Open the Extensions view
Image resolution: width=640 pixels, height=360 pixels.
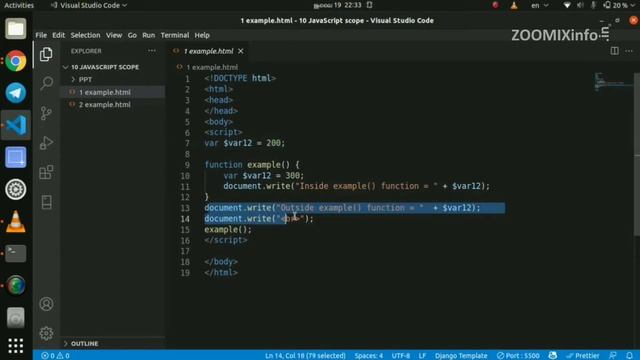pyautogui.click(x=46, y=172)
